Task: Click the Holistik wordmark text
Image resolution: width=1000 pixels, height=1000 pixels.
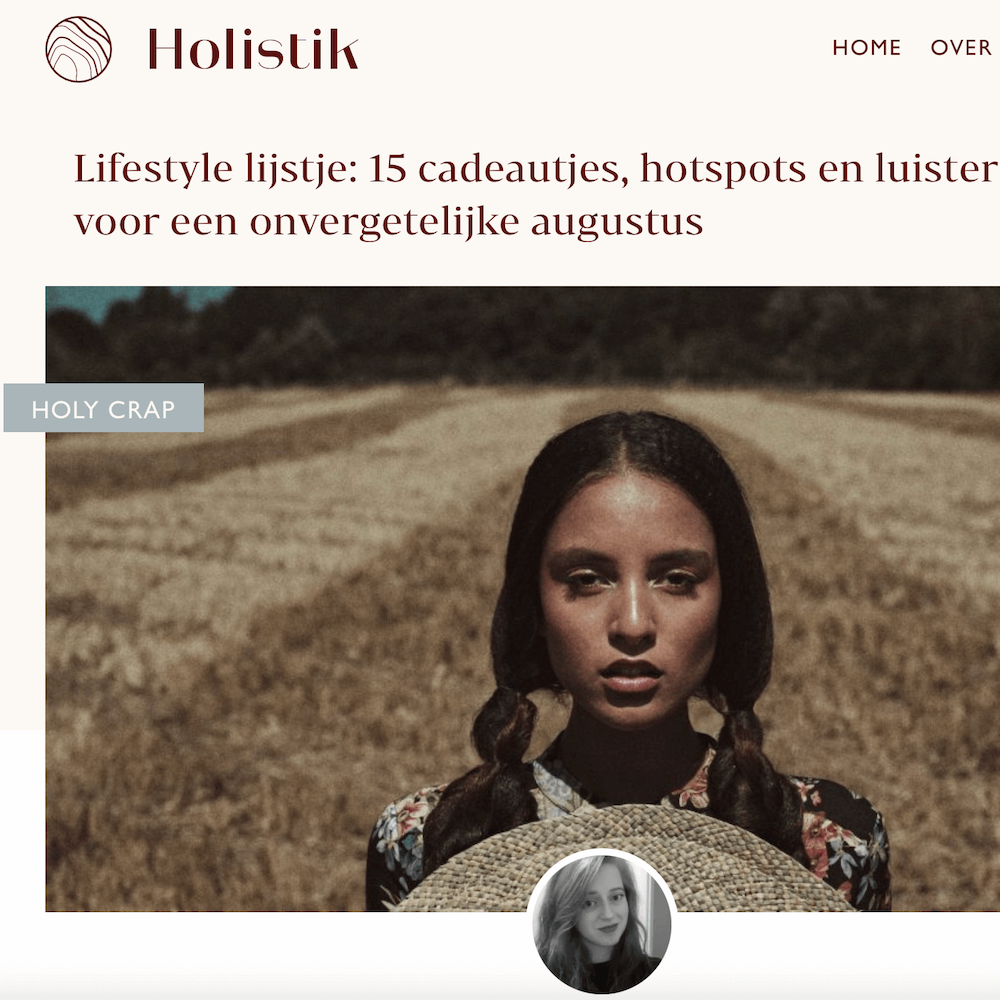Action: [x=253, y=49]
